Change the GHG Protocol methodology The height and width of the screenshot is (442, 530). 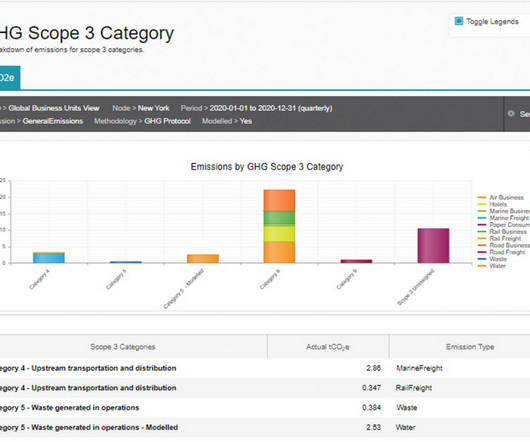click(167, 121)
